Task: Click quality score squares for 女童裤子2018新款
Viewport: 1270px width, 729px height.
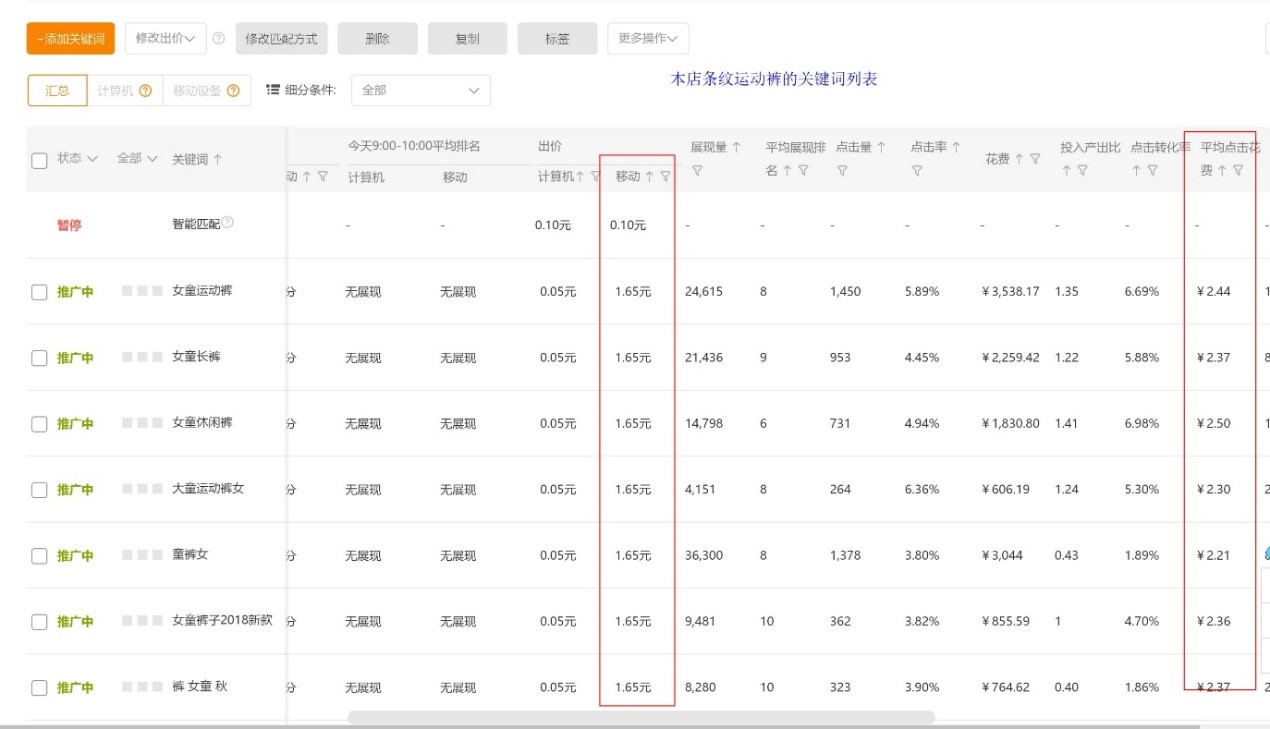Action: pyautogui.click(x=142, y=621)
